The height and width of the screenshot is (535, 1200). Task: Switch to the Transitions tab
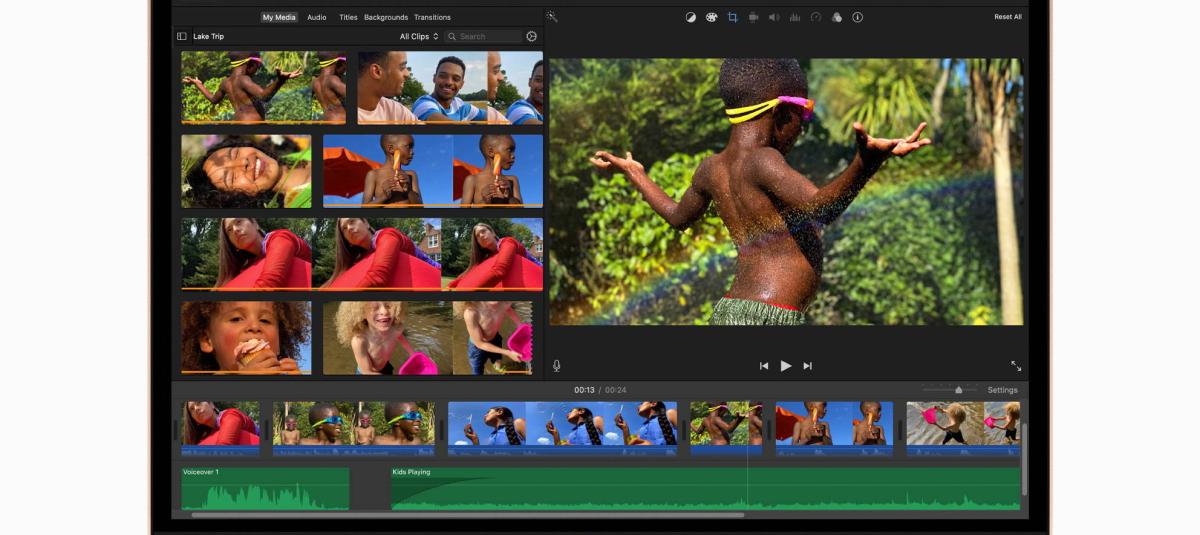(x=432, y=17)
